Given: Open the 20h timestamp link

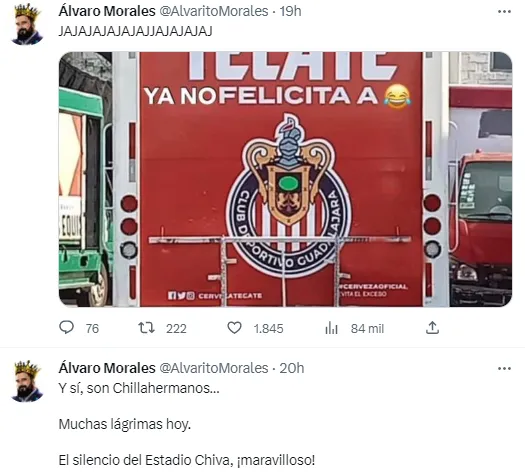Looking at the screenshot, I should tap(292, 368).
